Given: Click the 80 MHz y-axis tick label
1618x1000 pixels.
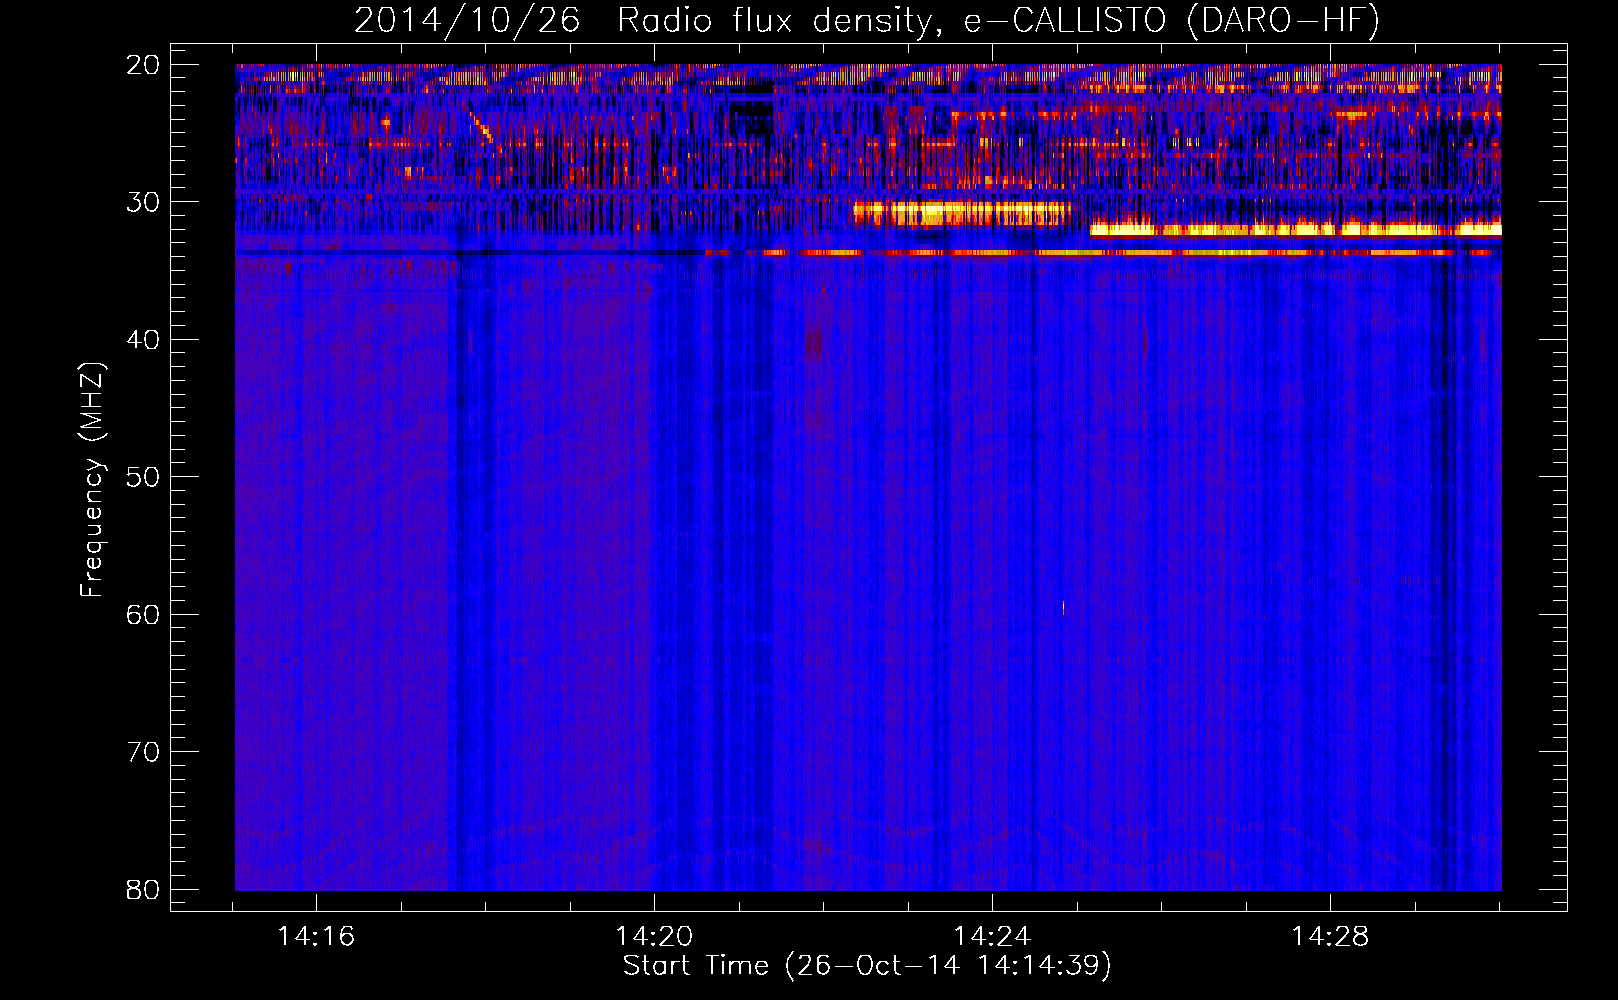Looking at the screenshot, I should tap(143, 889).
